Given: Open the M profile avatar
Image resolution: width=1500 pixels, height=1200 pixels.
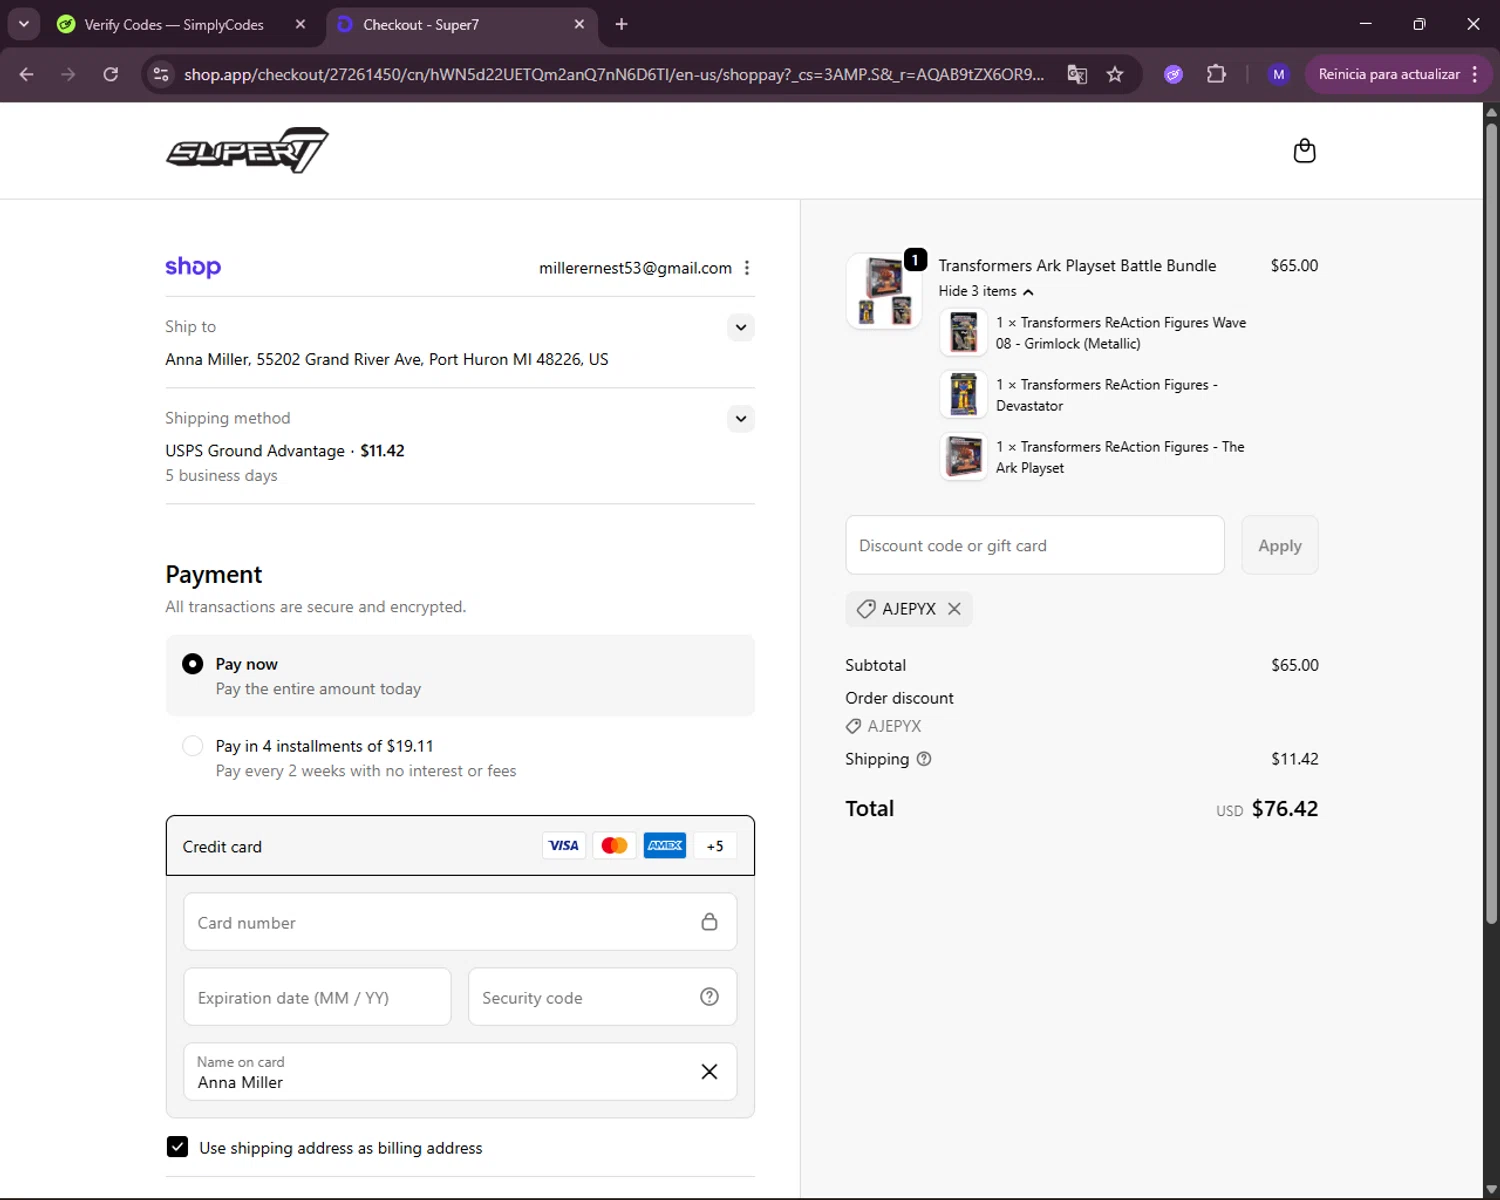Looking at the screenshot, I should click(1278, 74).
